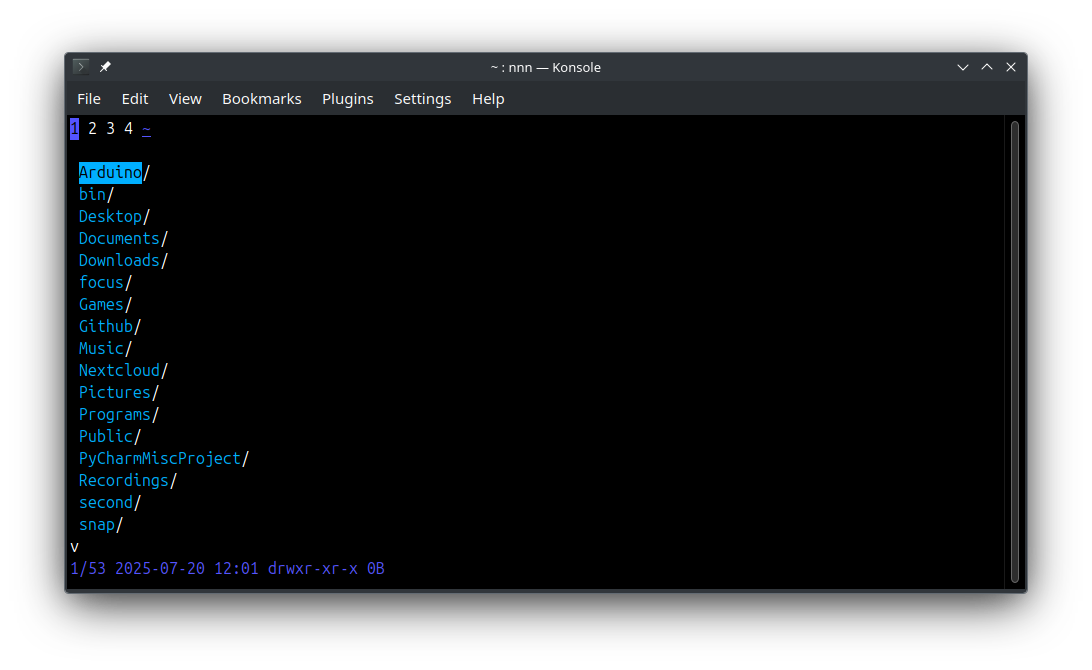1092x670 pixels.
Task: Open the Help menu
Action: [488, 99]
